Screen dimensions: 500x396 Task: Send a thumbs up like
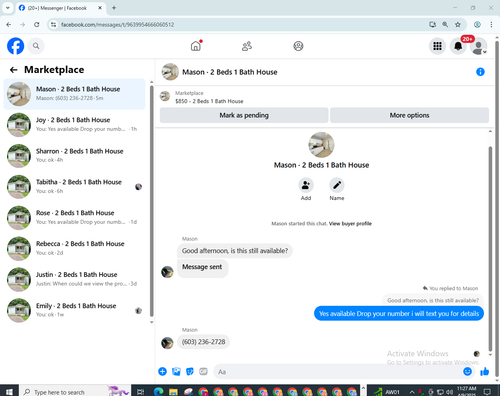click(x=485, y=371)
